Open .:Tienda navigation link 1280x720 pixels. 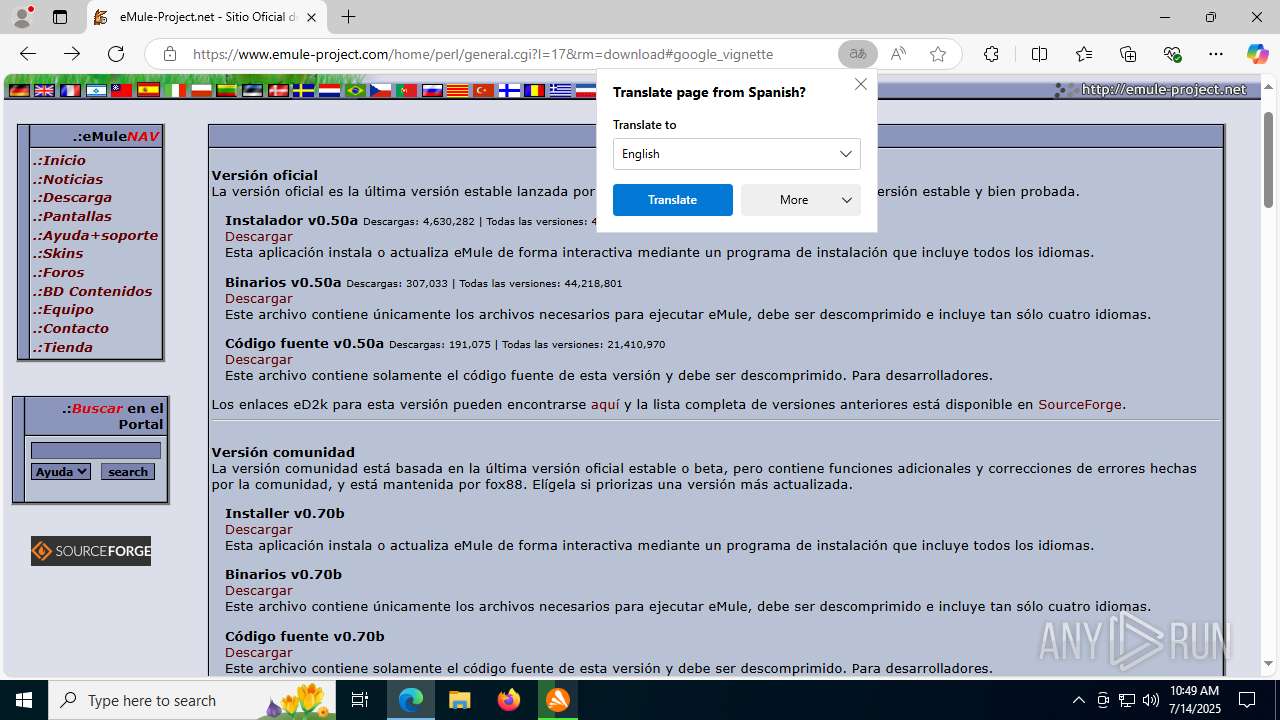(x=63, y=347)
